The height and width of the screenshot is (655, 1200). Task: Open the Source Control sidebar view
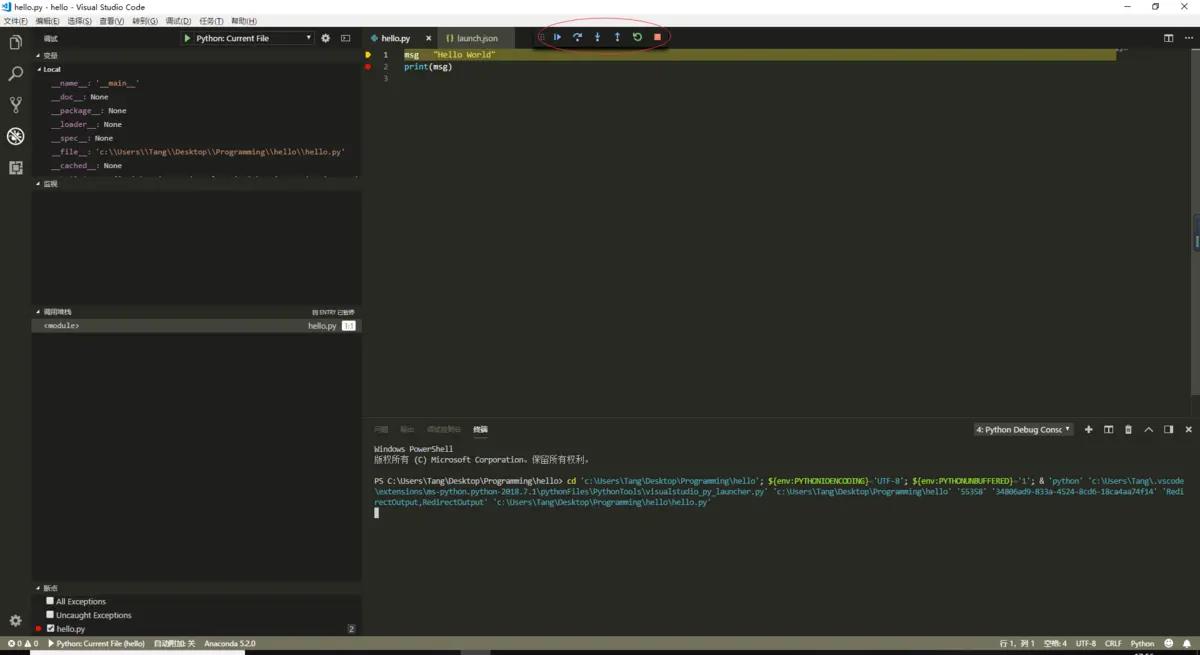15,105
